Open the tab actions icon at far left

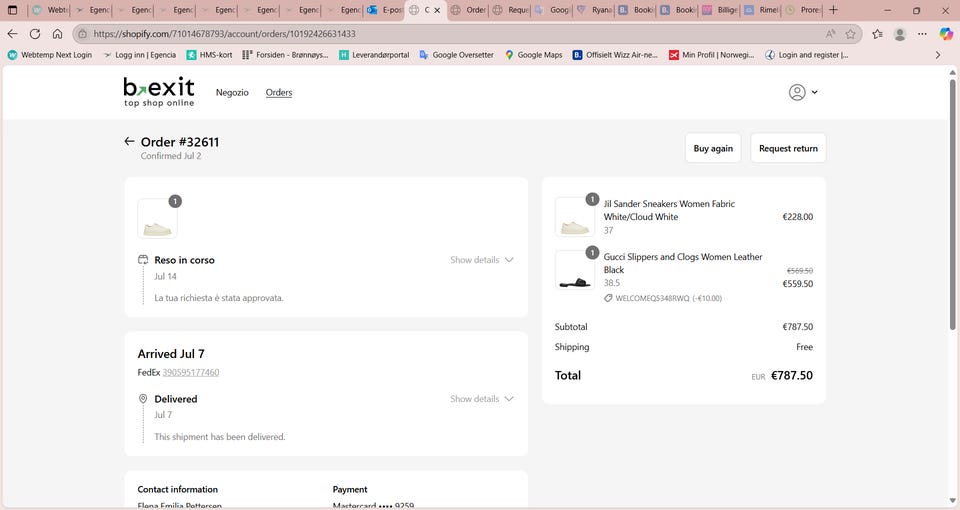pos(12,10)
